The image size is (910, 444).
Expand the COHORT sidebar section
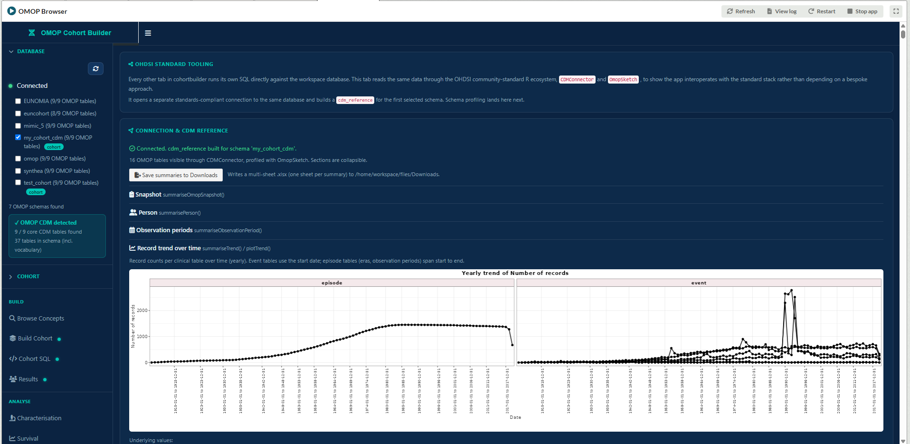(x=24, y=276)
